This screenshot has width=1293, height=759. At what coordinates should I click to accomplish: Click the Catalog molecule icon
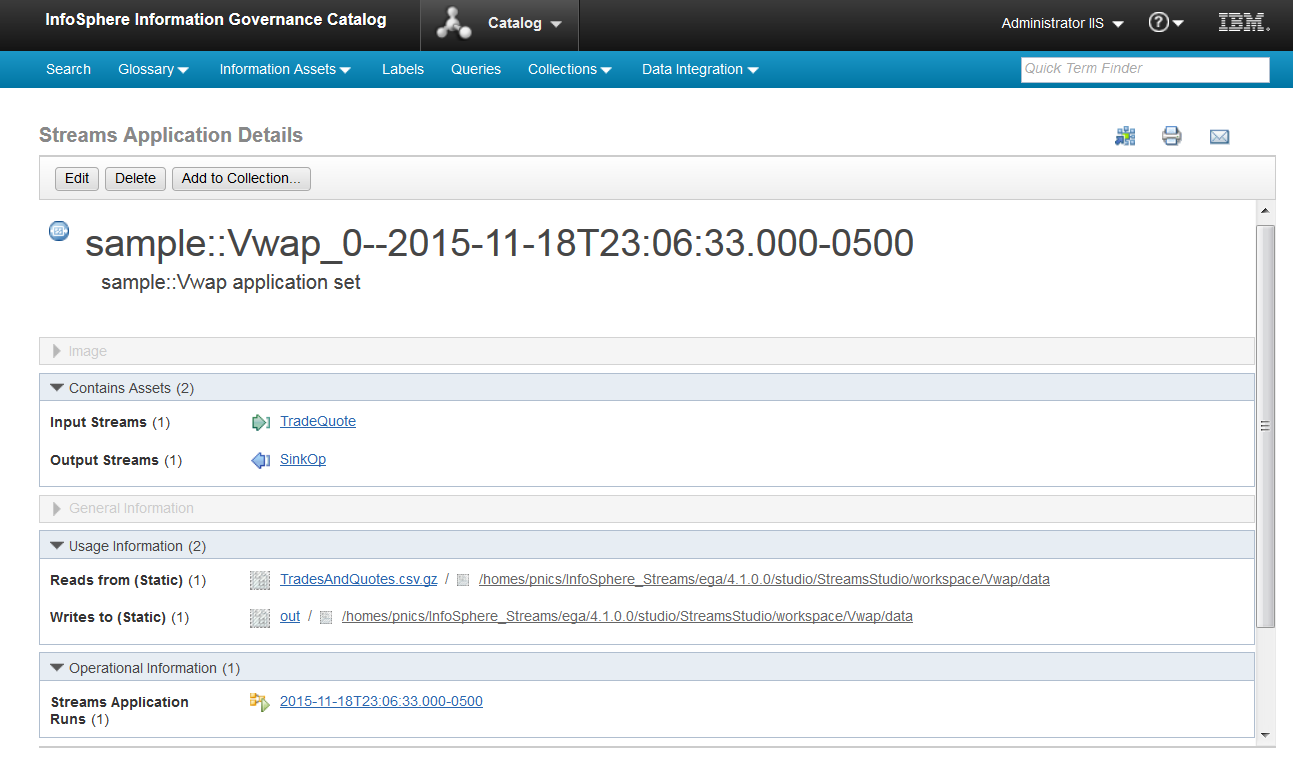tap(458, 24)
